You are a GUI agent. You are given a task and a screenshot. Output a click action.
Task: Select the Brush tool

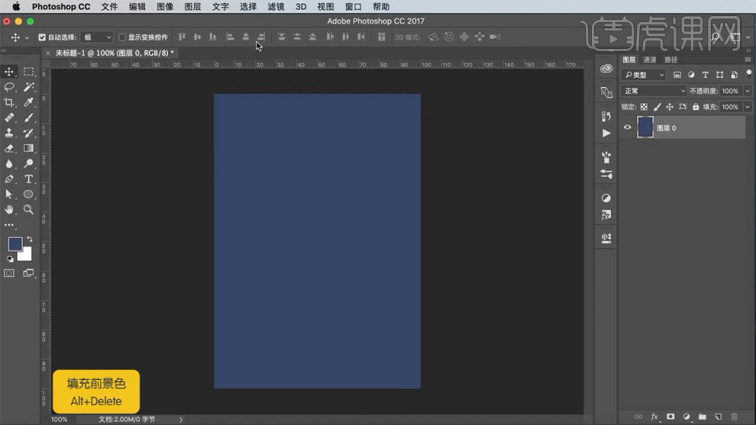click(28, 118)
